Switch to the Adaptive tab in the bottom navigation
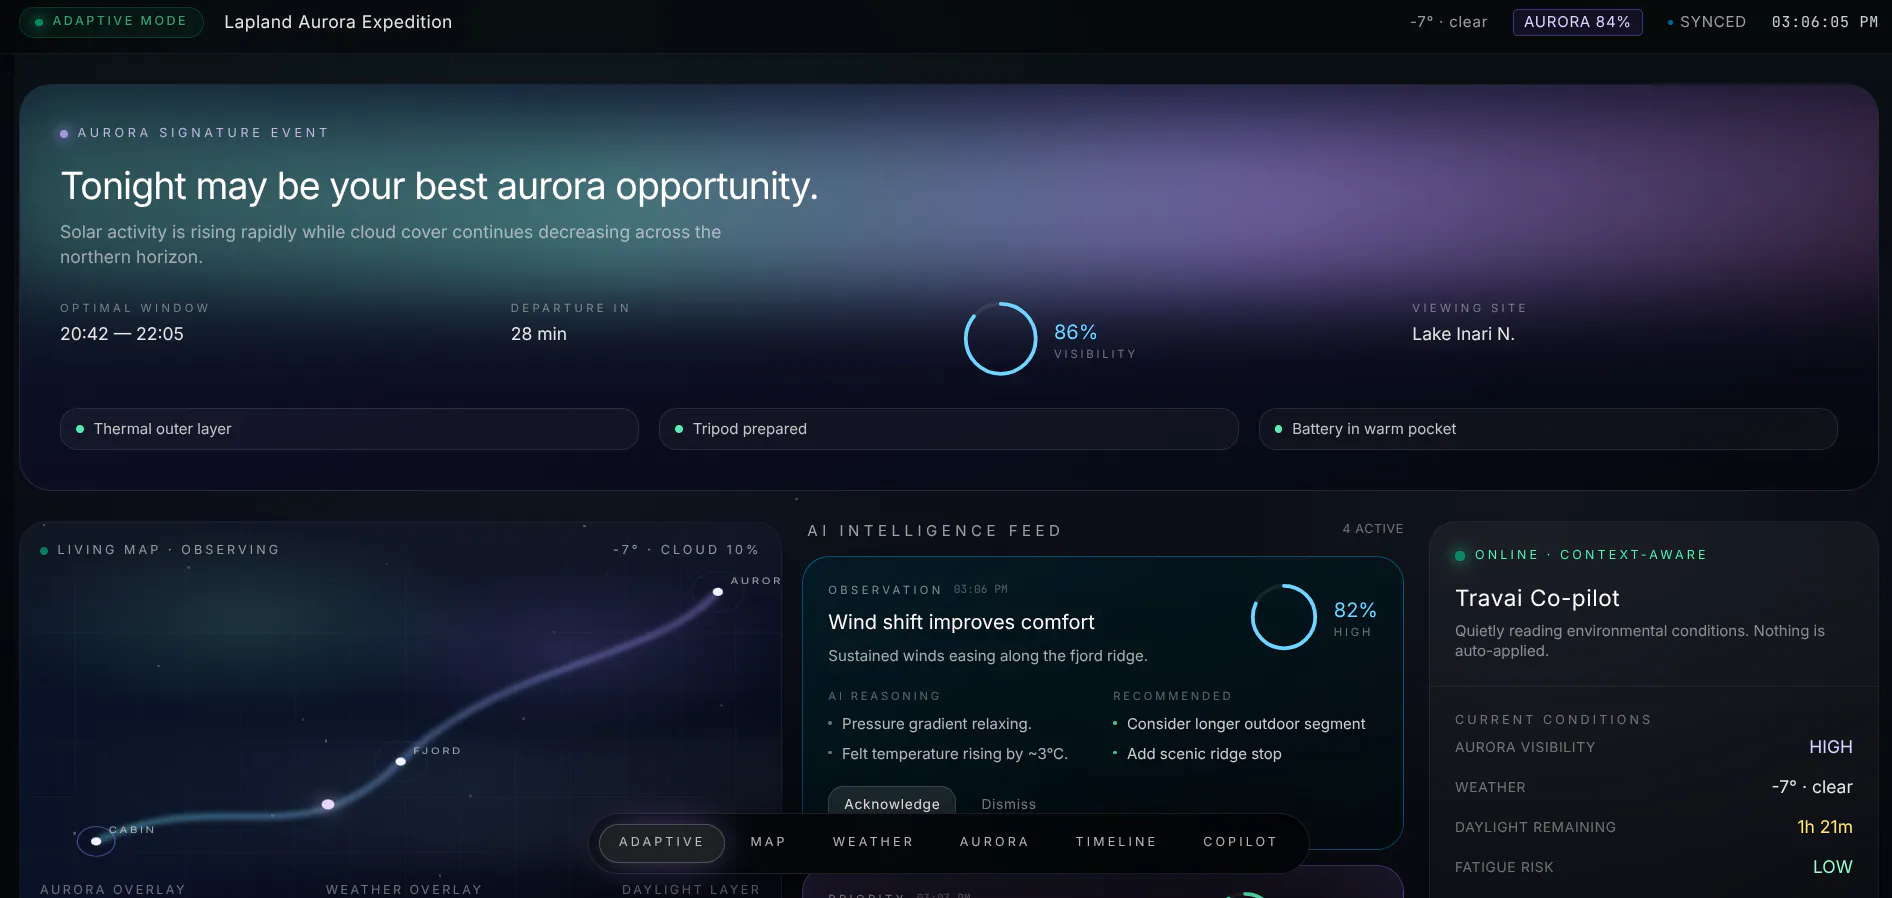Viewport: 1892px width, 898px height. click(x=661, y=842)
